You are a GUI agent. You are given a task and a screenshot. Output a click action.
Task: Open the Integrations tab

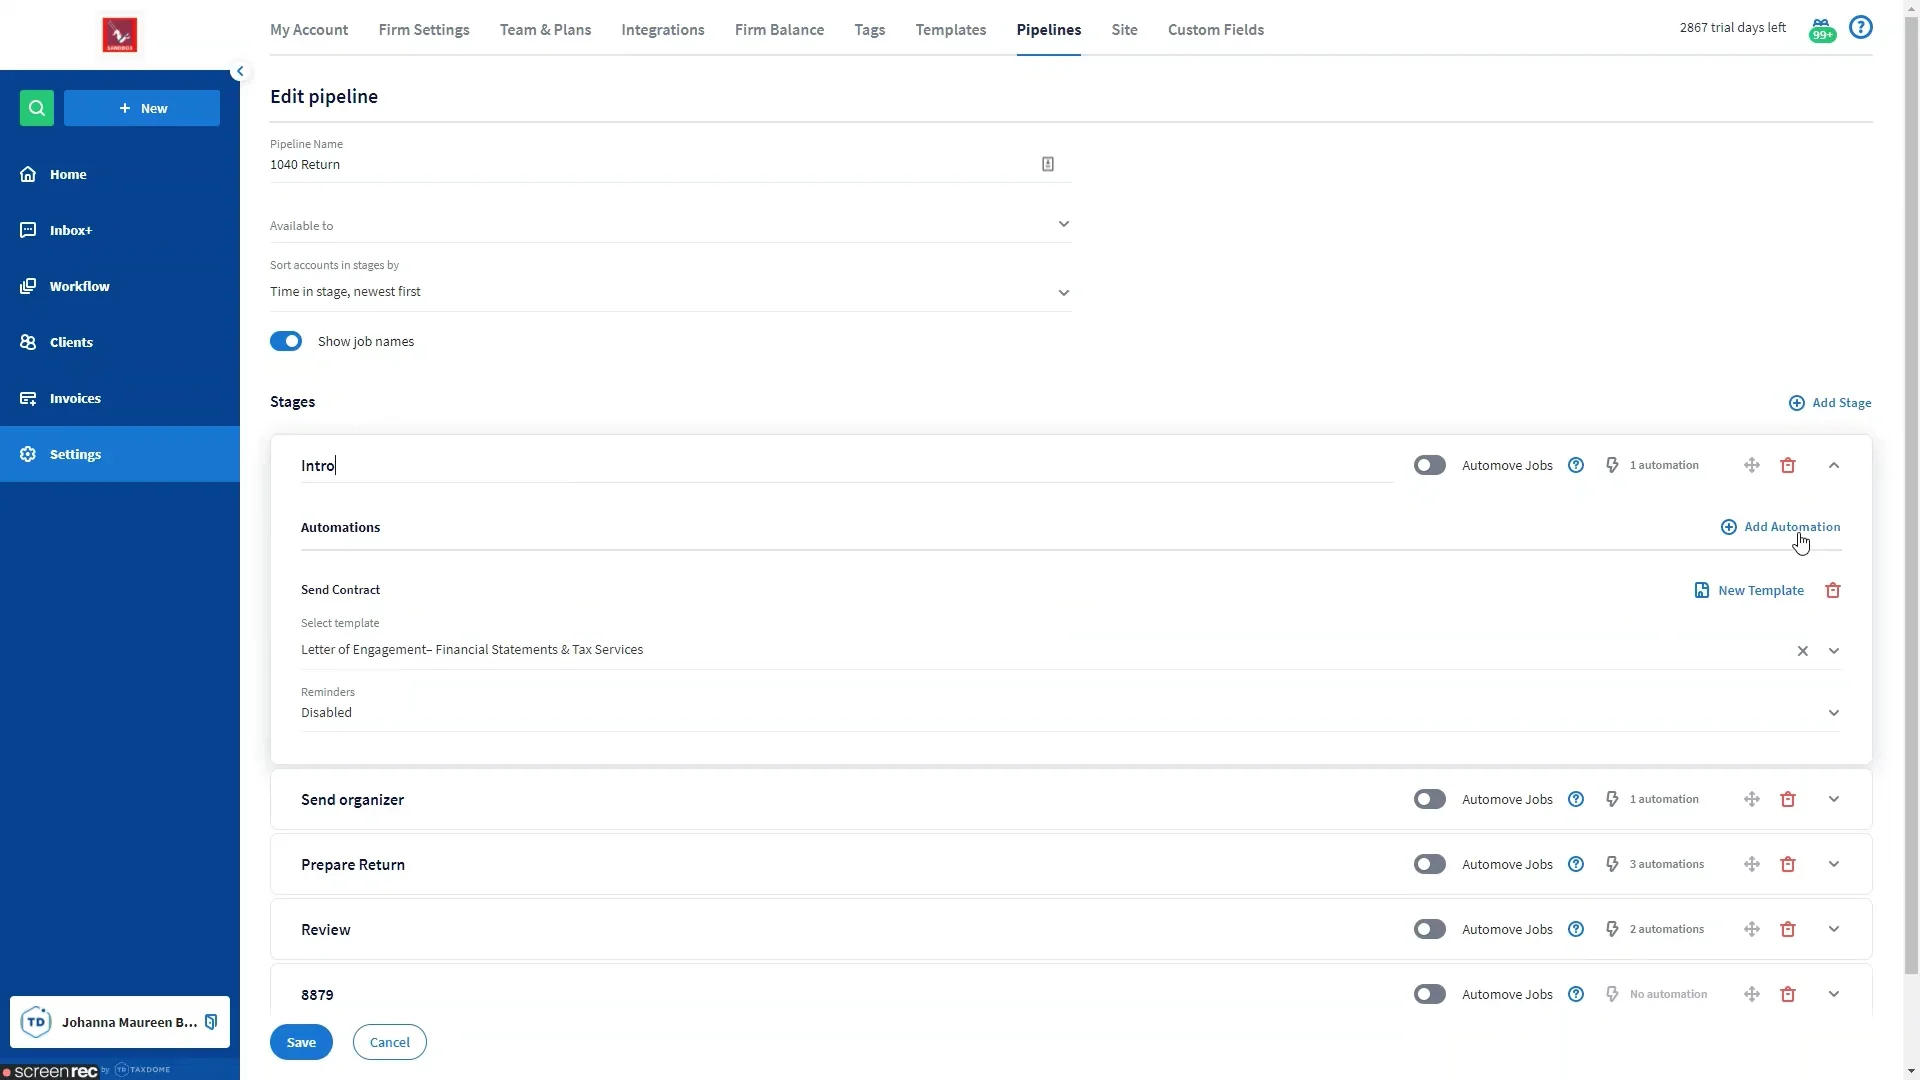(663, 29)
